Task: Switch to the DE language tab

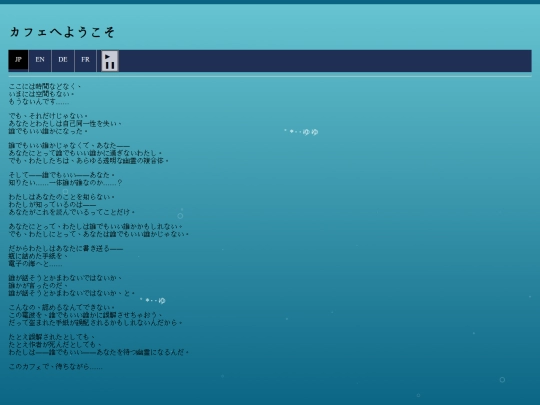Action: [63, 61]
